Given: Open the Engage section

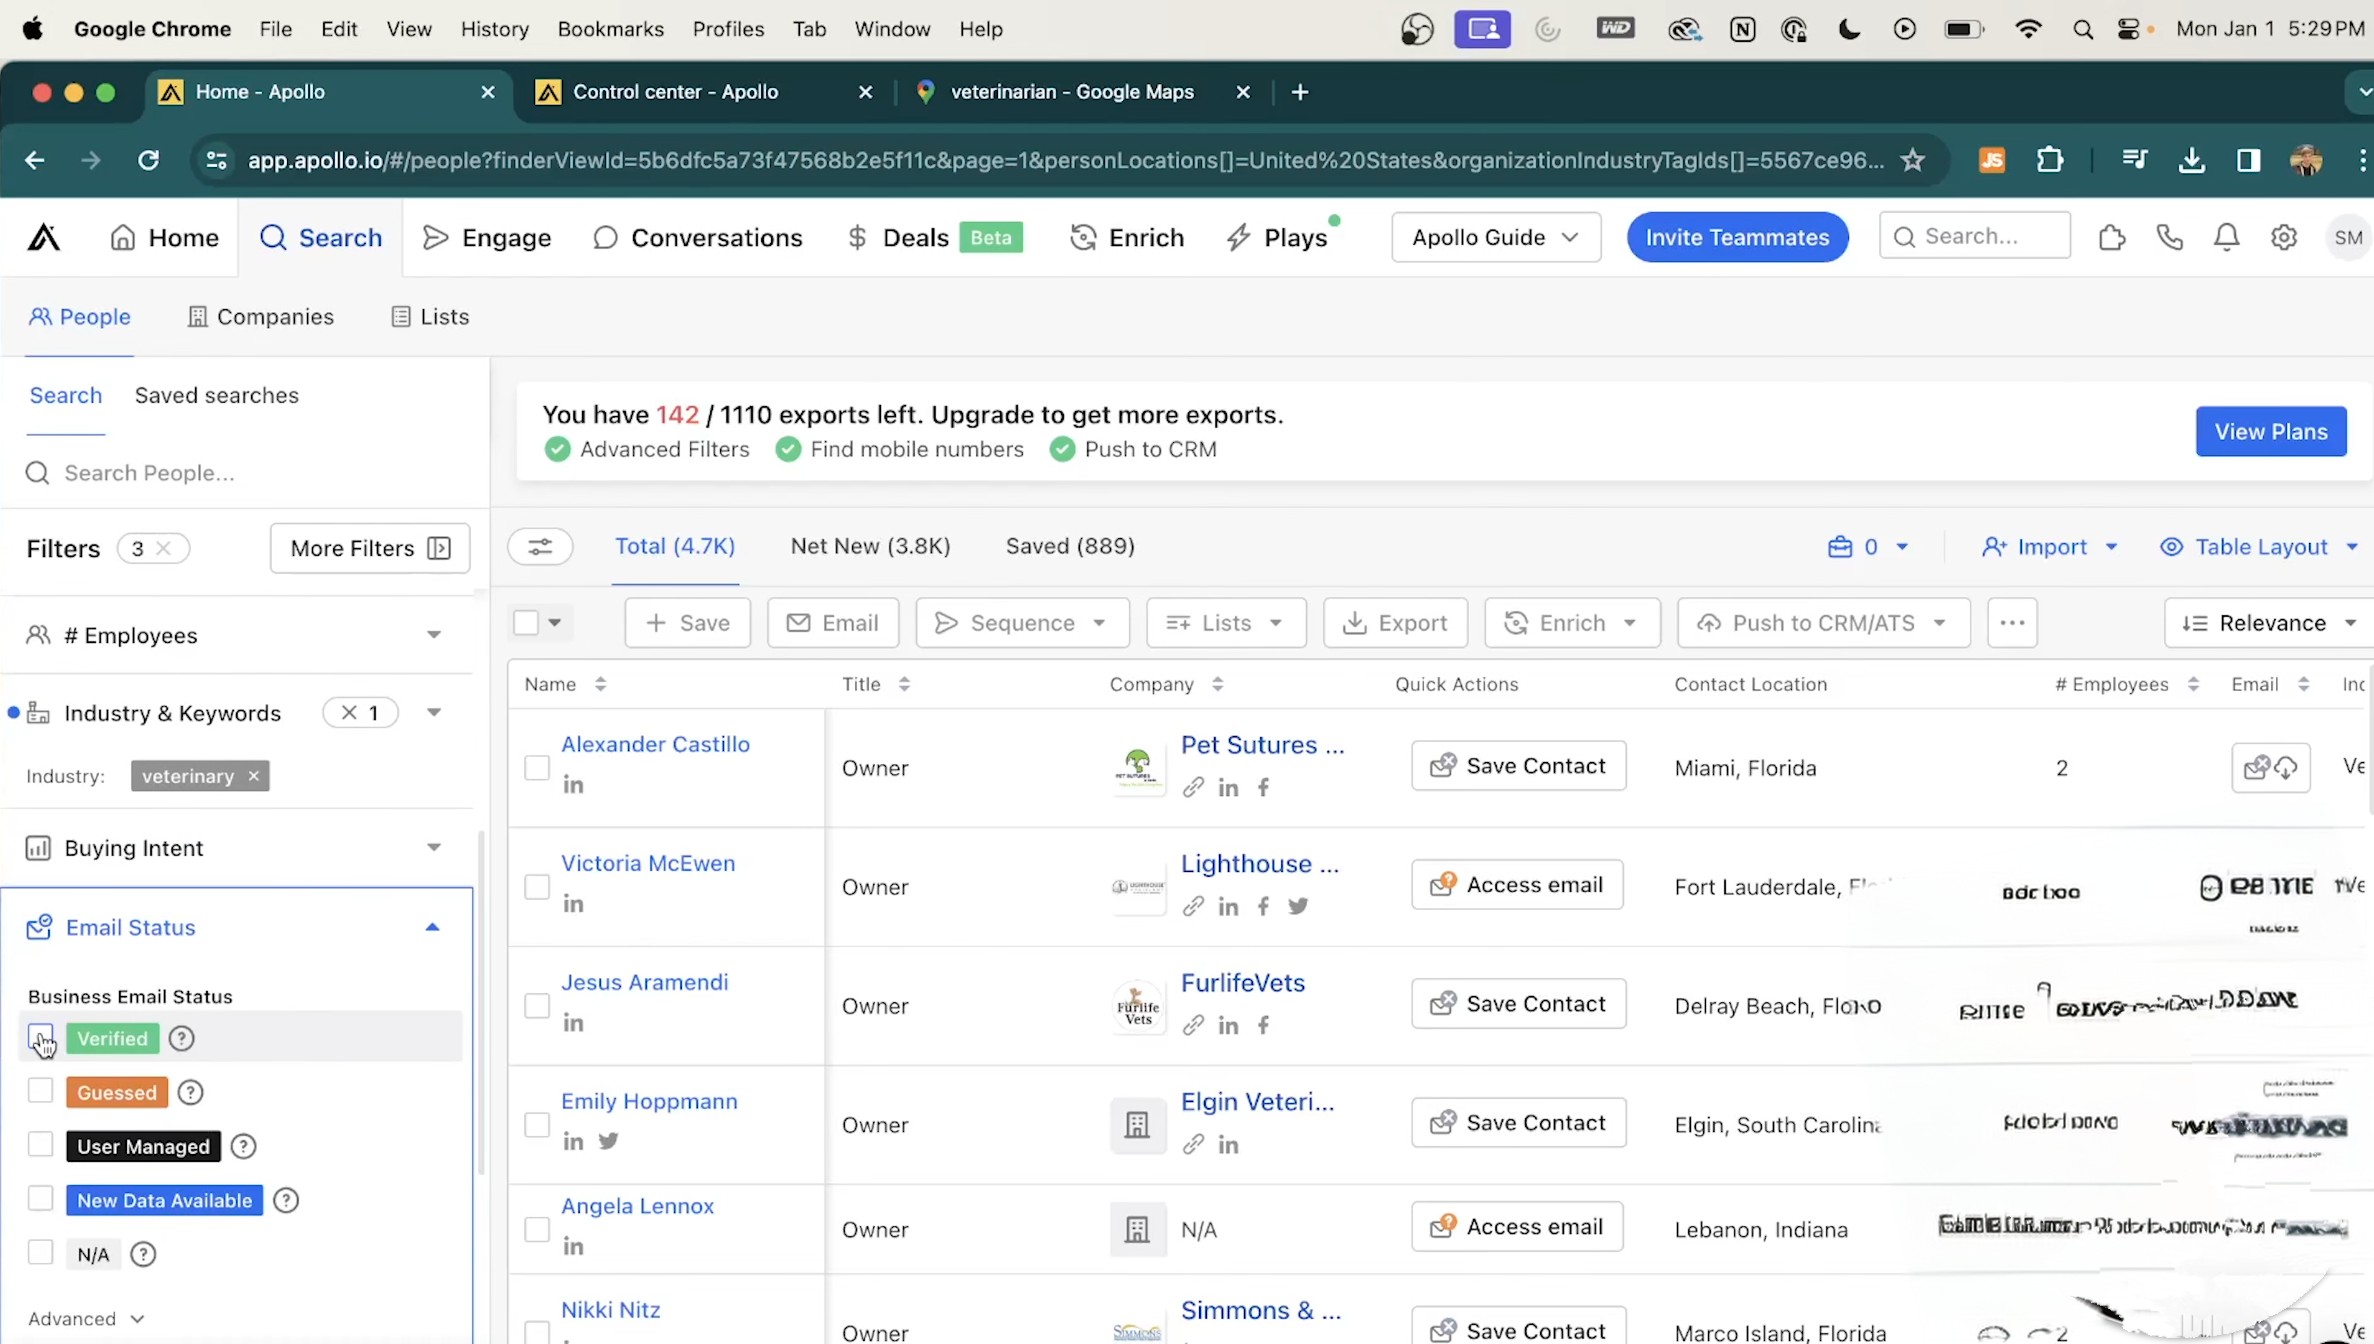Looking at the screenshot, I should (505, 237).
